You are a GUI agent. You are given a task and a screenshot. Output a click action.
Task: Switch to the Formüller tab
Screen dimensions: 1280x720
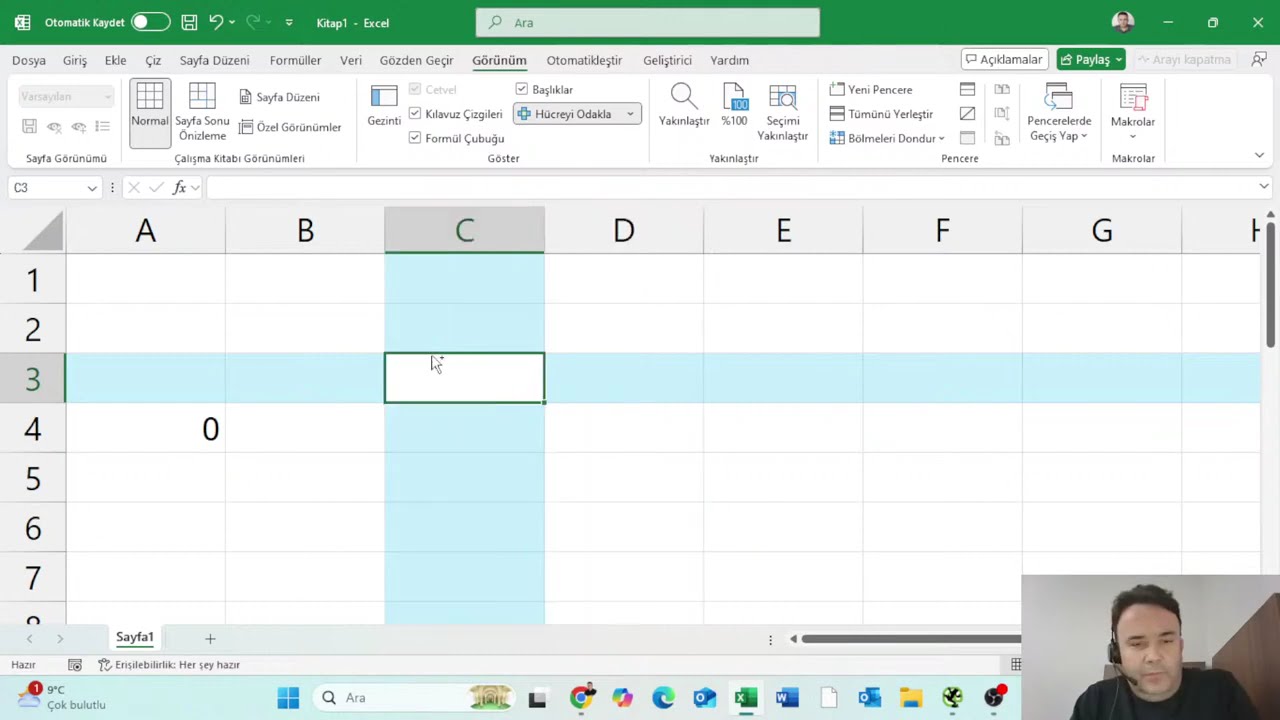pyautogui.click(x=295, y=60)
